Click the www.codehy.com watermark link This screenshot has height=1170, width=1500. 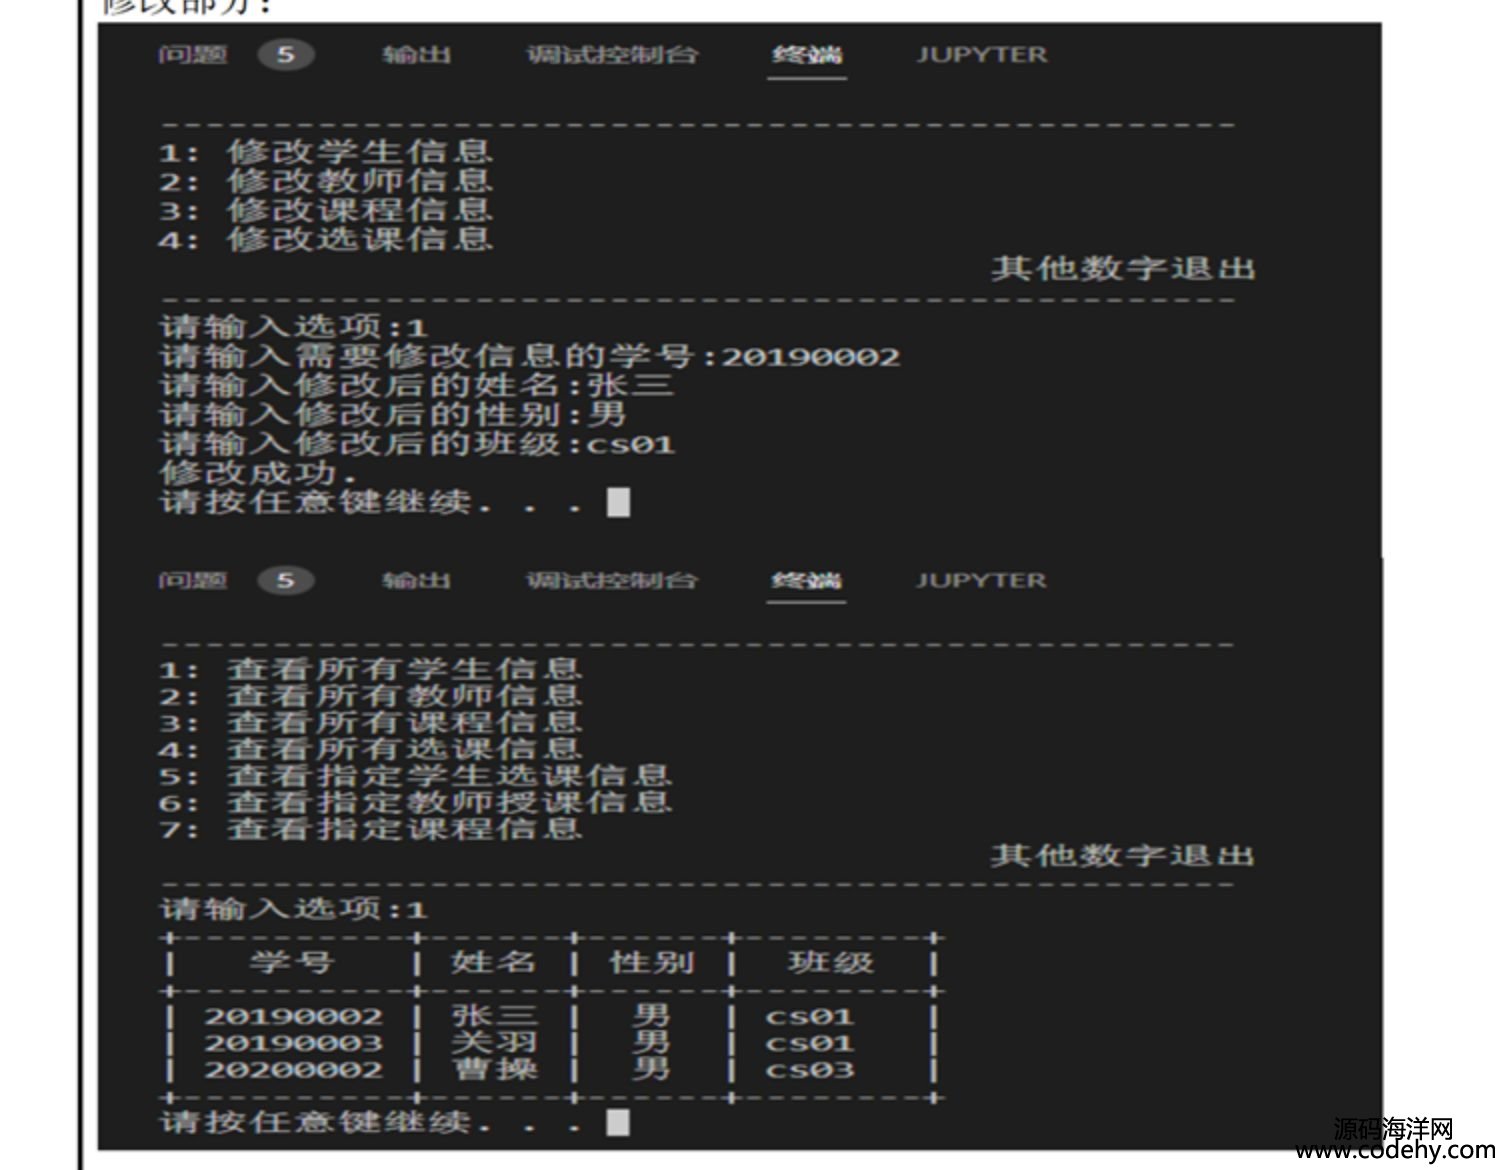tap(1394, 1152)
